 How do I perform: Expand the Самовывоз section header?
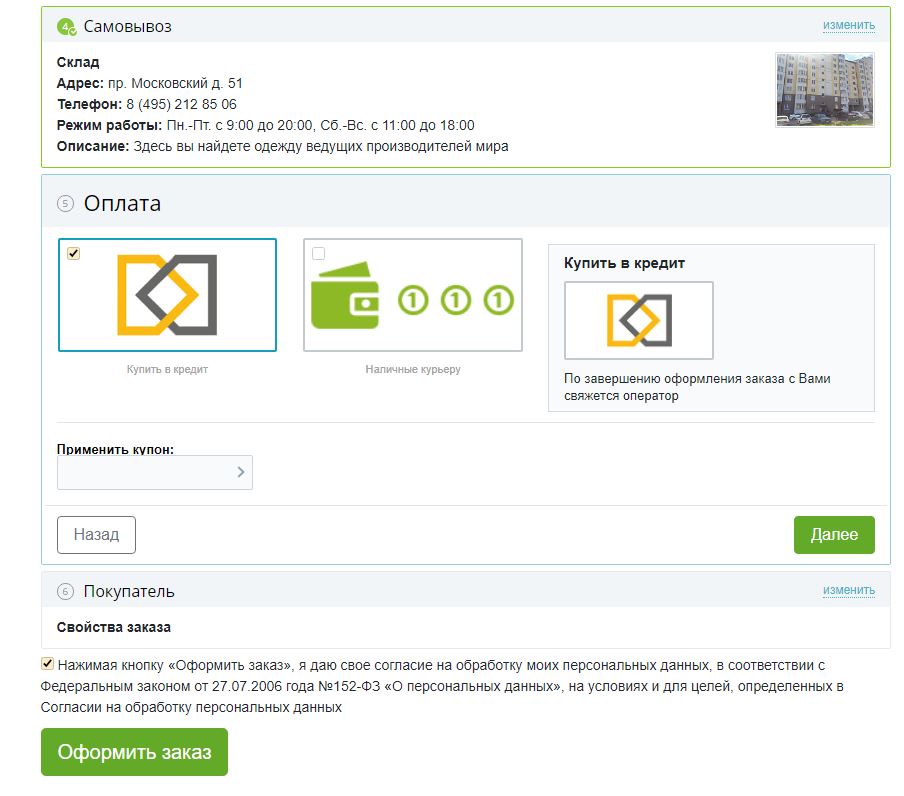click(x=128, y=27)
